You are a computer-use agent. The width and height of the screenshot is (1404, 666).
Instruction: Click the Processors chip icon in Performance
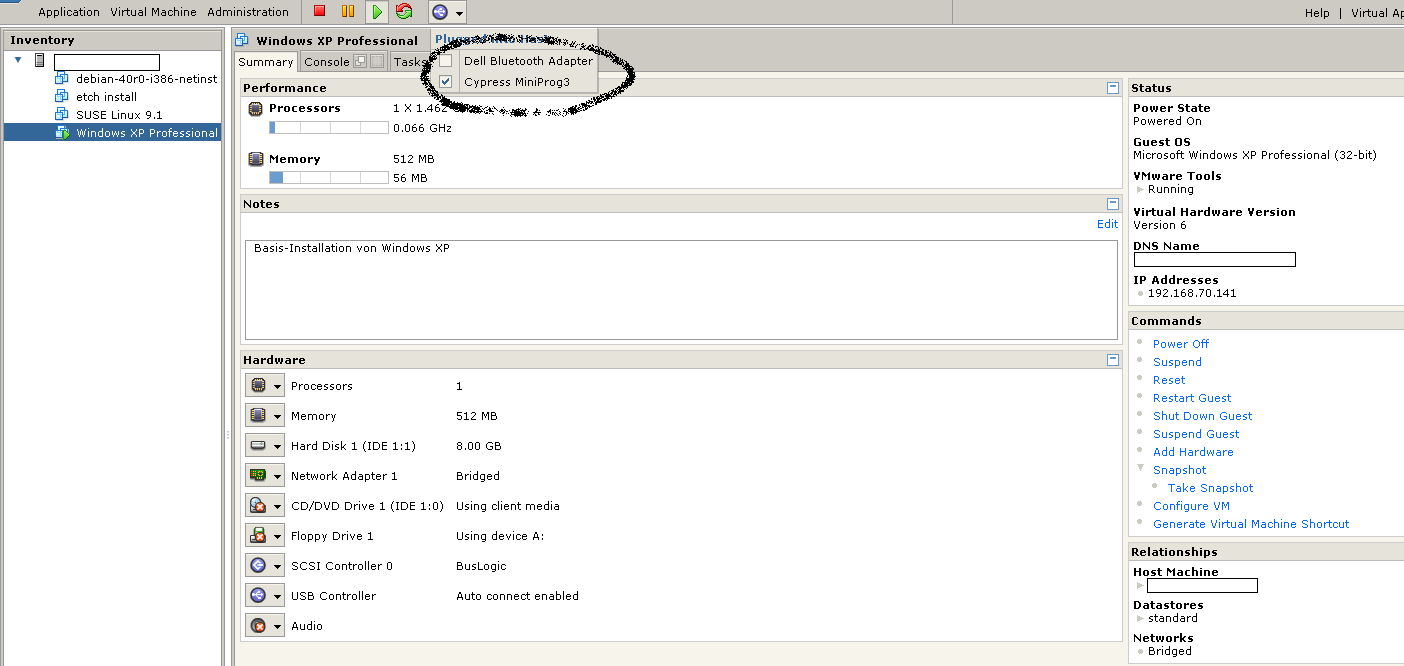coord(256,108)
